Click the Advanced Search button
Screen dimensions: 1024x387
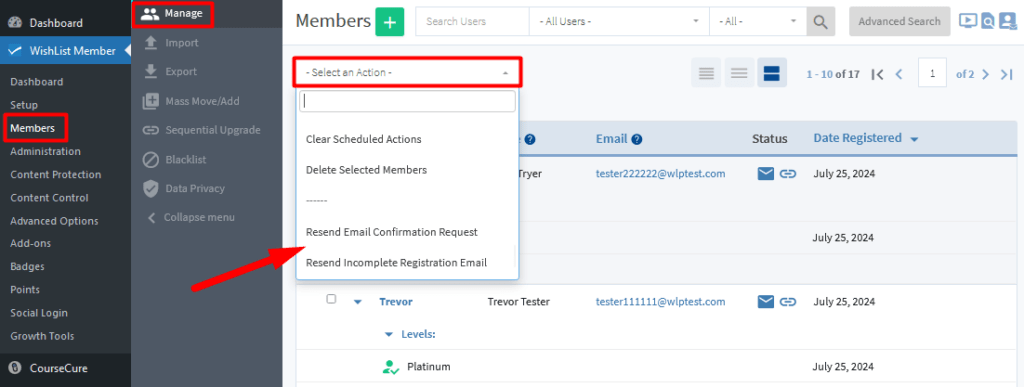[899, 22]
